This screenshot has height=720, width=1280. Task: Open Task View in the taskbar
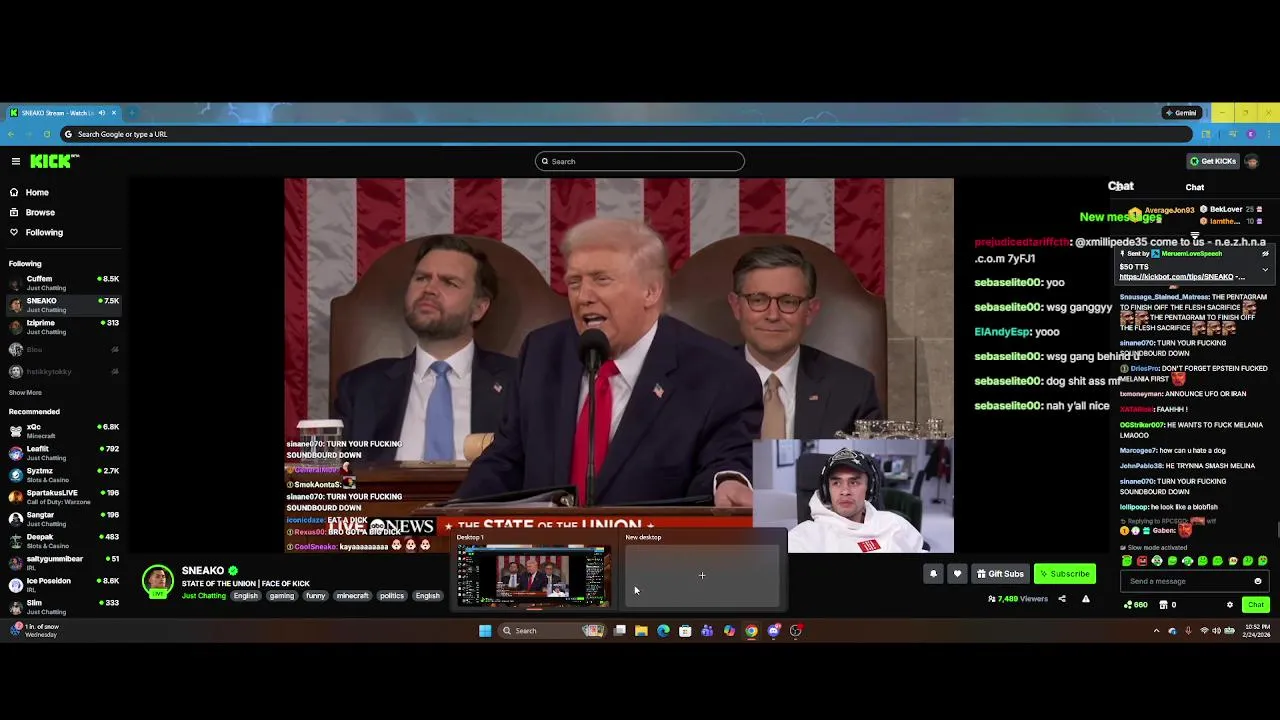point(620,631)
